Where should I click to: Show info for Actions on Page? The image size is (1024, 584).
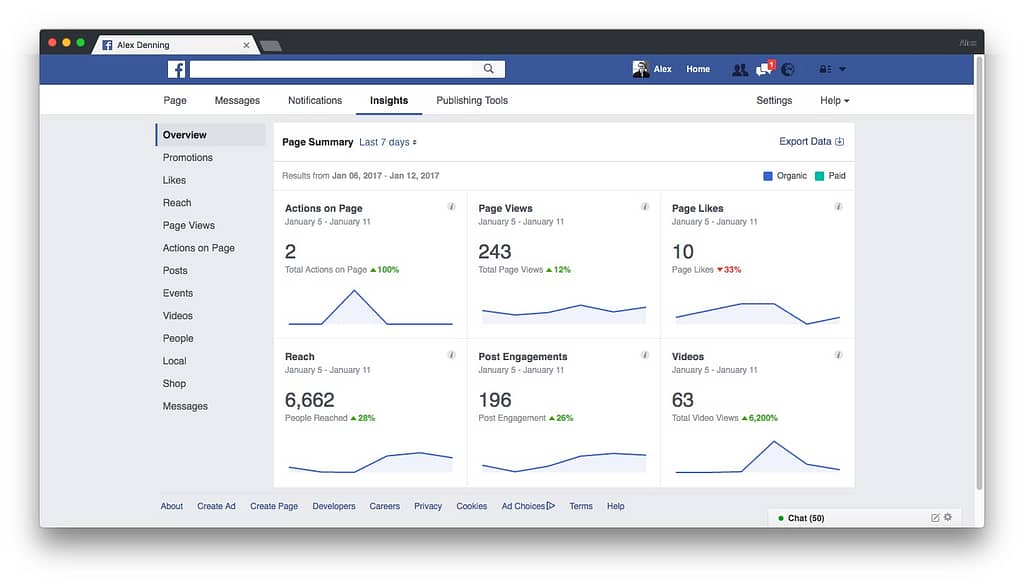451,206
